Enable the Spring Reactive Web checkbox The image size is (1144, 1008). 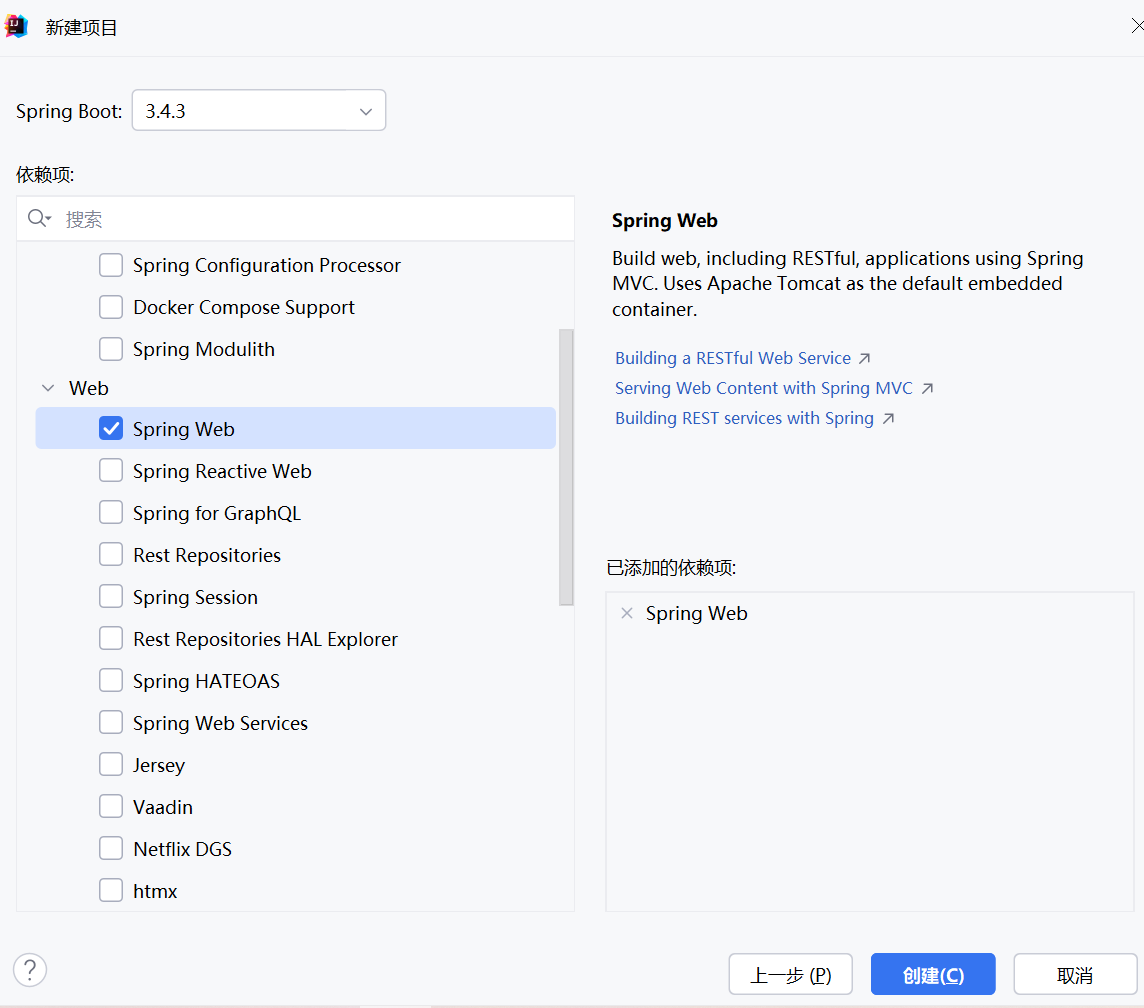coord(111,471)
